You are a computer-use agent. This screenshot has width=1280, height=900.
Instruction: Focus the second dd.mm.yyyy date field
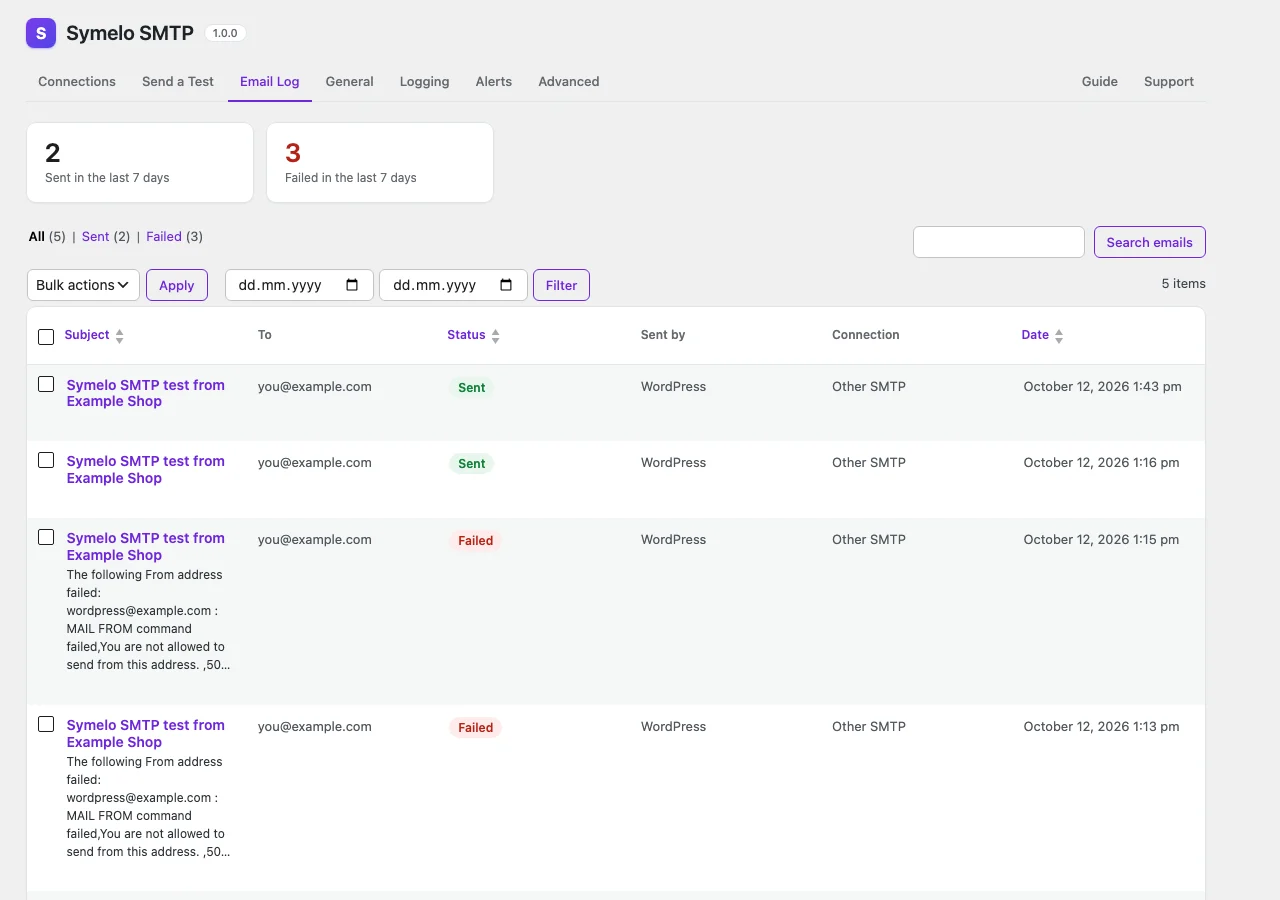coord(453,285)
